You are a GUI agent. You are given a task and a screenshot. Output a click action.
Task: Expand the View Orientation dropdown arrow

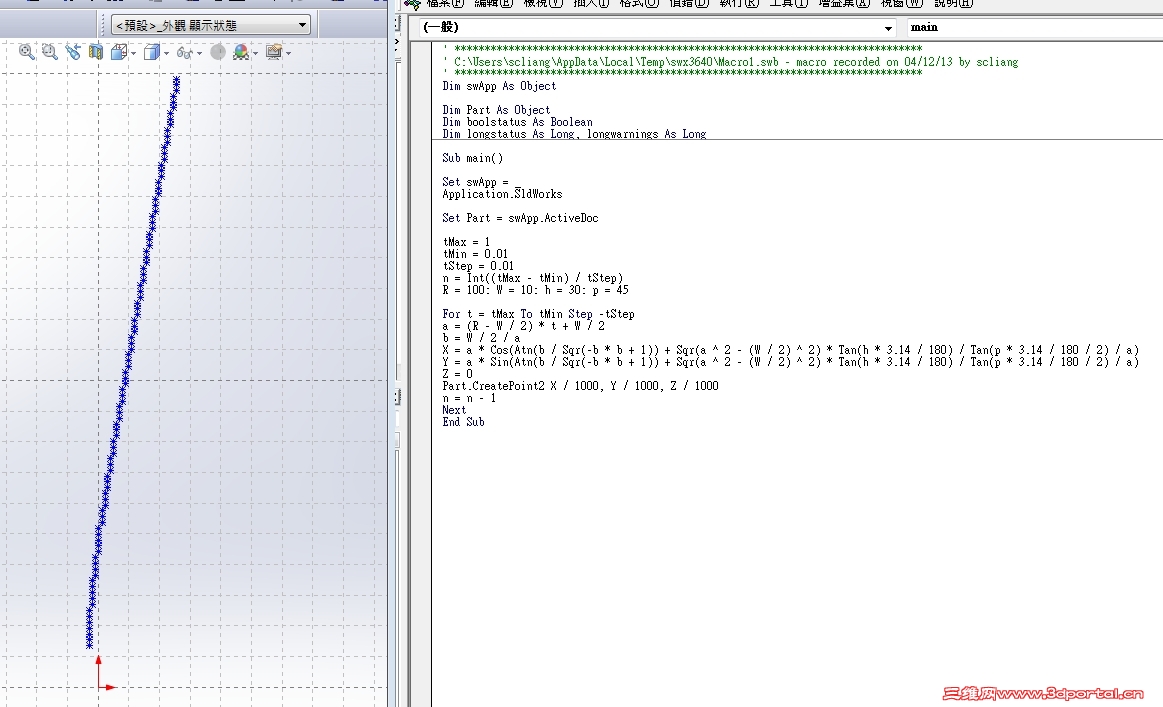pos(134,52)
